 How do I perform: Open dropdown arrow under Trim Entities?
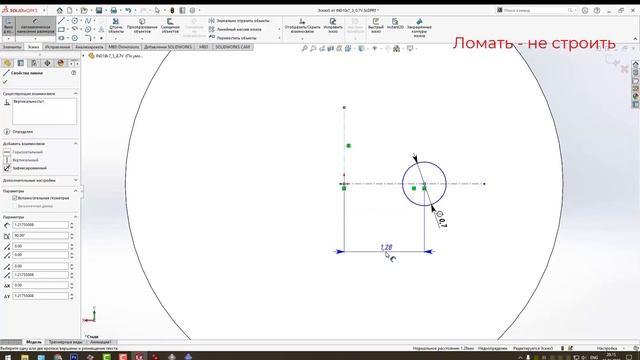116,38
